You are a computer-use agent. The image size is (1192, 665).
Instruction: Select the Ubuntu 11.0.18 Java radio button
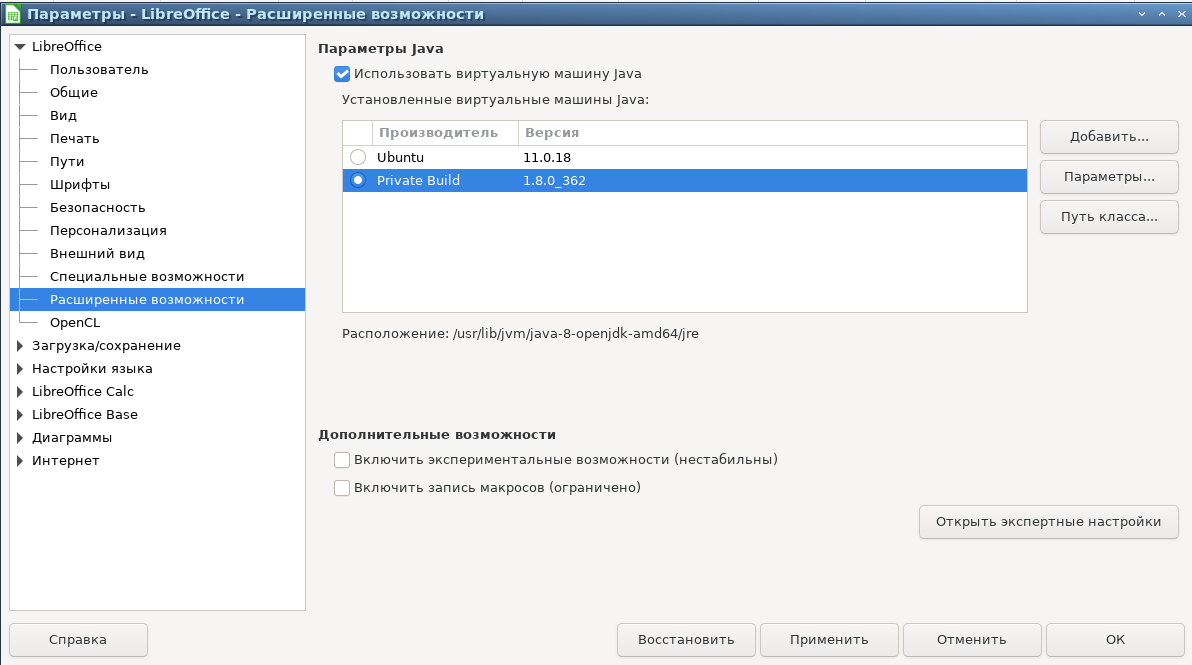[358, 157]
